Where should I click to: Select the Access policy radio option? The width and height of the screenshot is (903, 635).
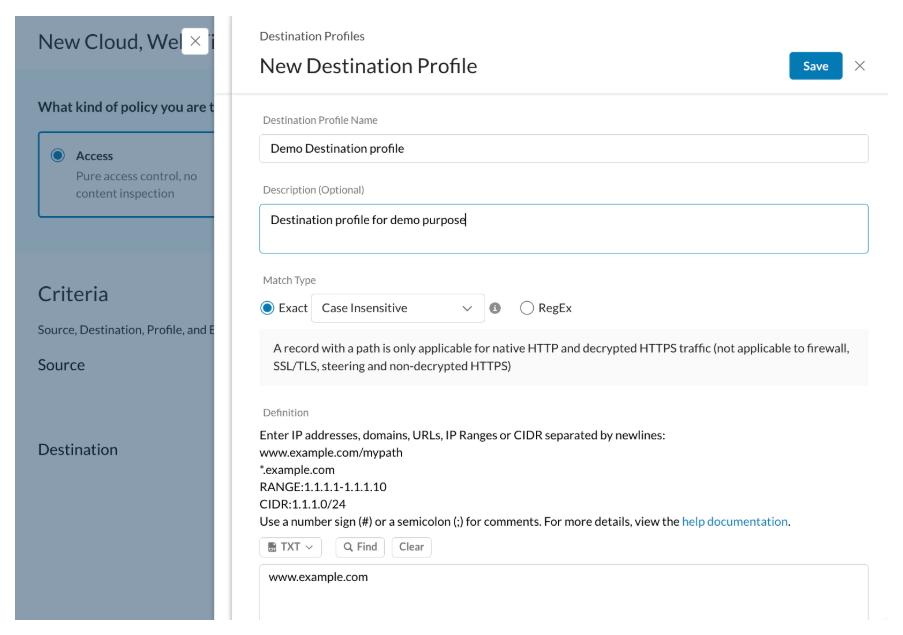pyautogui.click(x=58, y=155)
